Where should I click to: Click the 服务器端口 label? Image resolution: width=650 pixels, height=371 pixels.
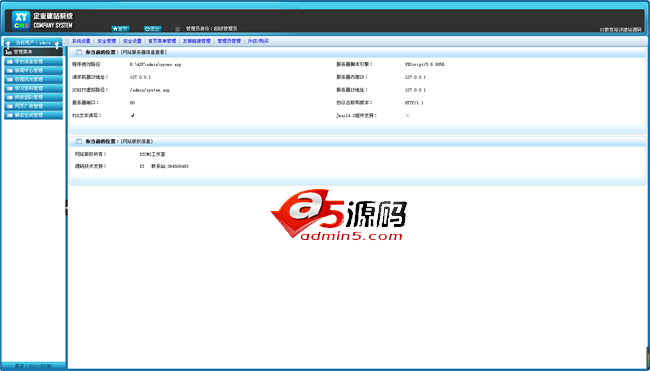click(85, 103)
